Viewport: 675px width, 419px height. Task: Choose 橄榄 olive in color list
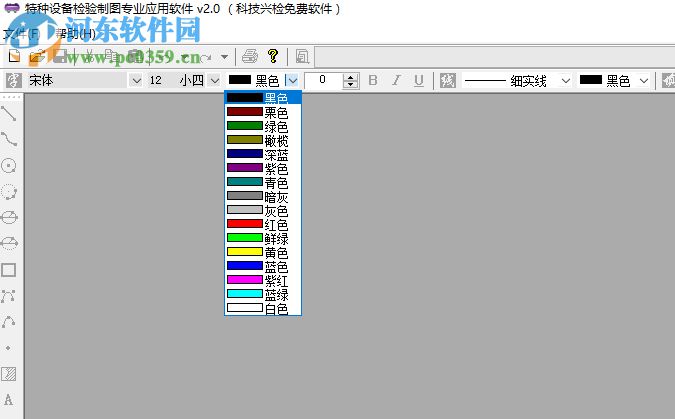click(x=263, y=140)
